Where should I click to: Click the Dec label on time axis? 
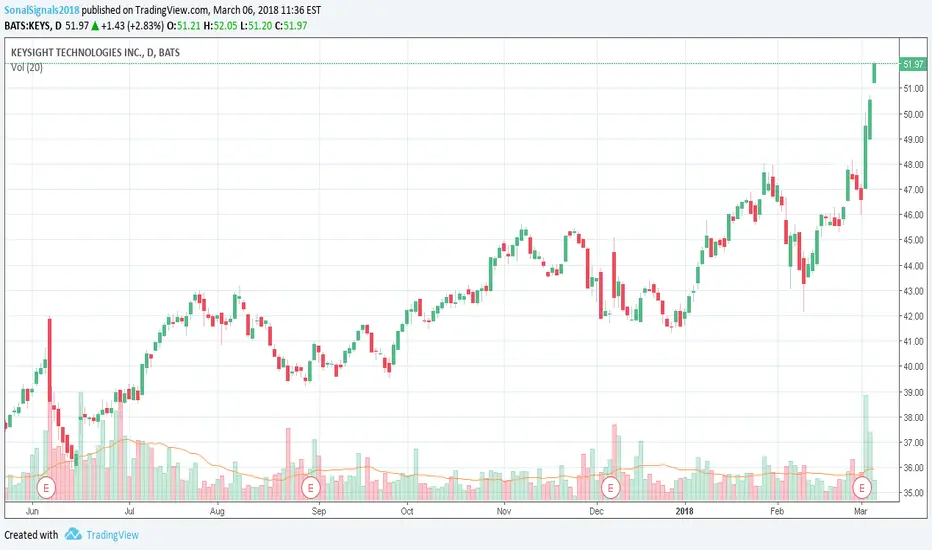[x=596, y=511]
